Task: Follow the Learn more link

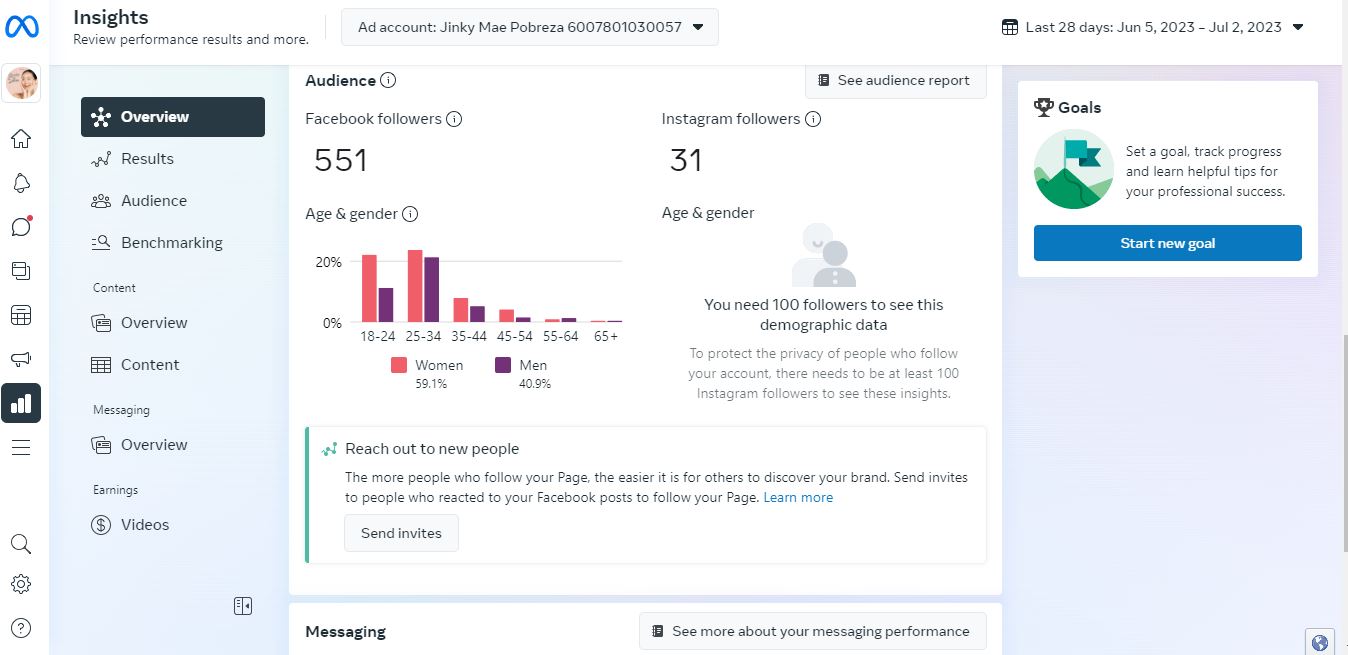Action: (x=798, y=497)
